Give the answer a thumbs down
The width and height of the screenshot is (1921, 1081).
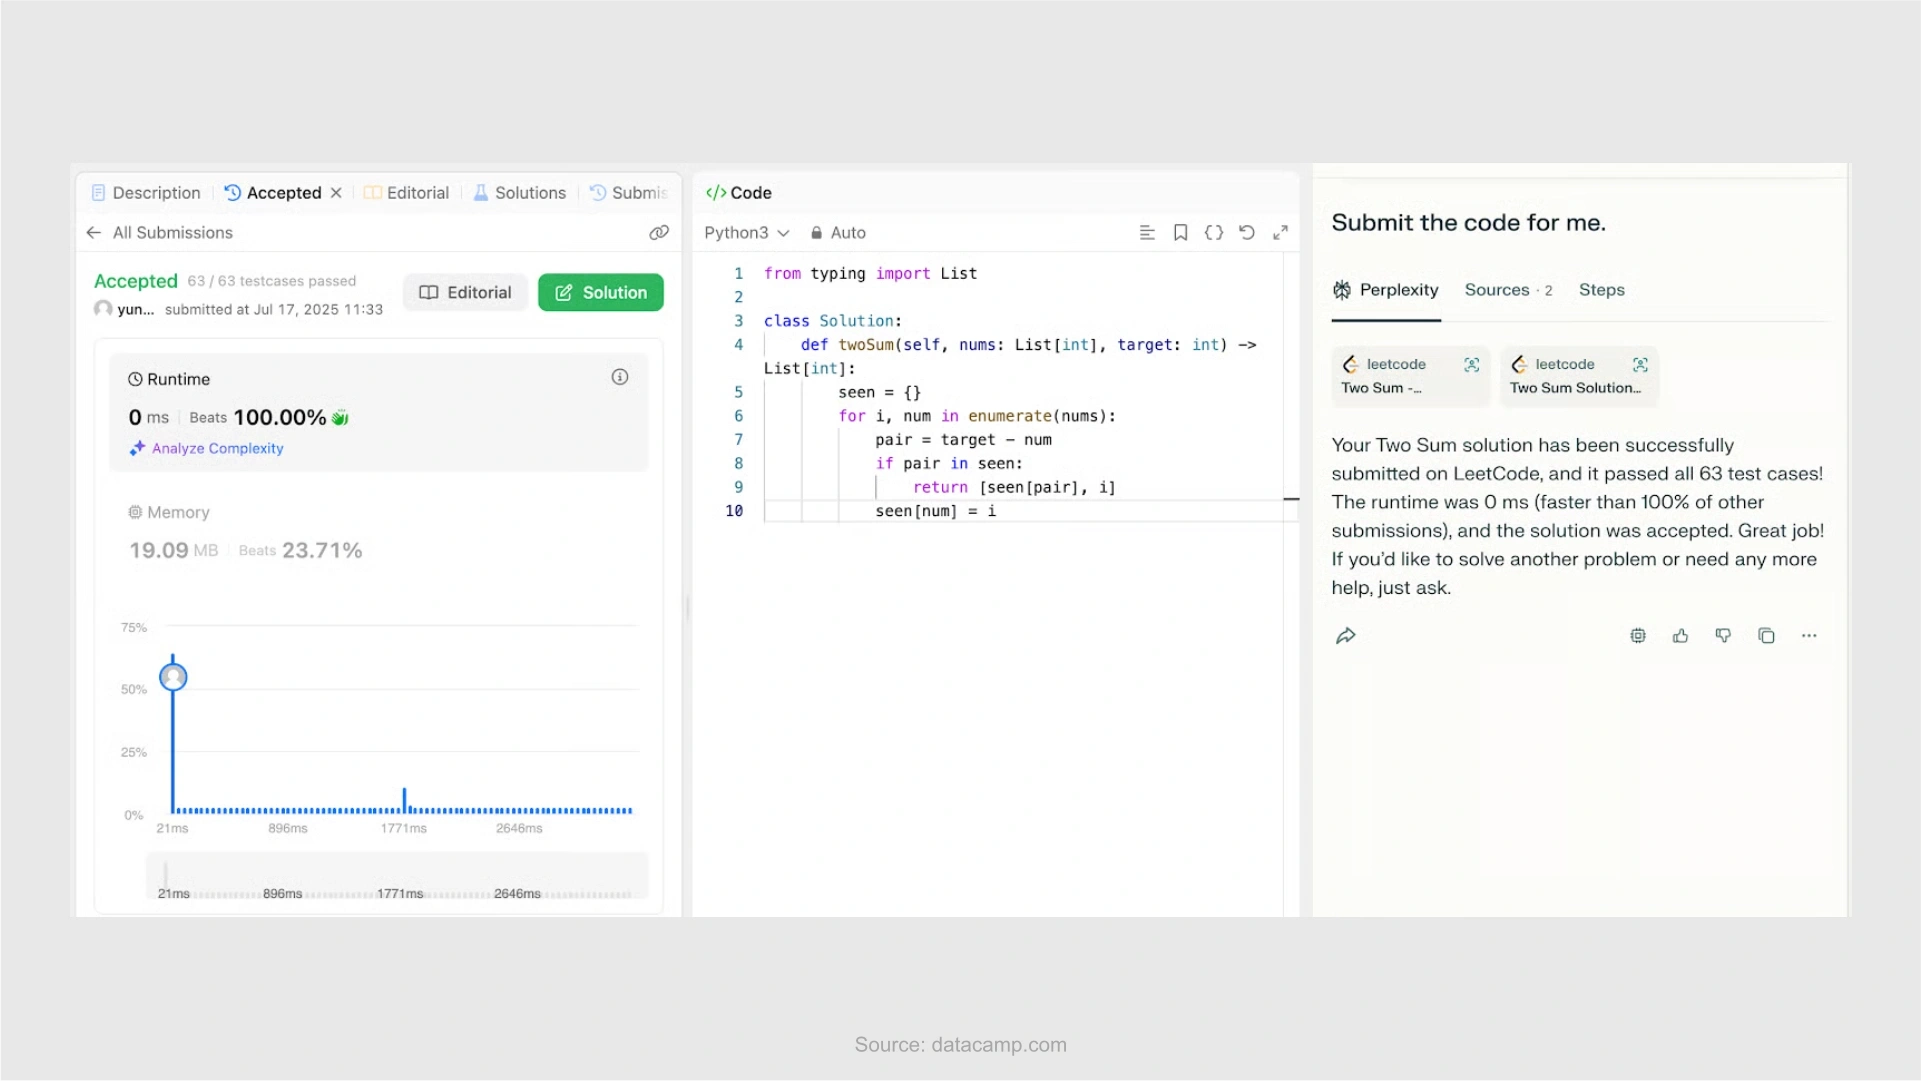[x=1723, y=637]
